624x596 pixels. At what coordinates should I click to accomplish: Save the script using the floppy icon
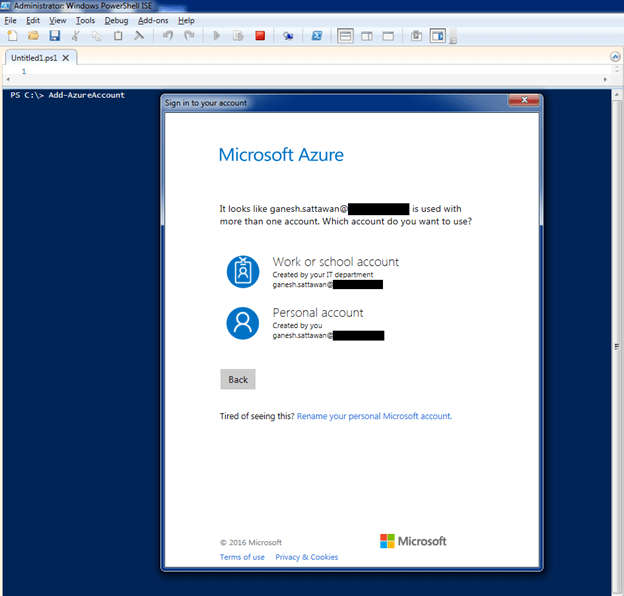point(55,36)
